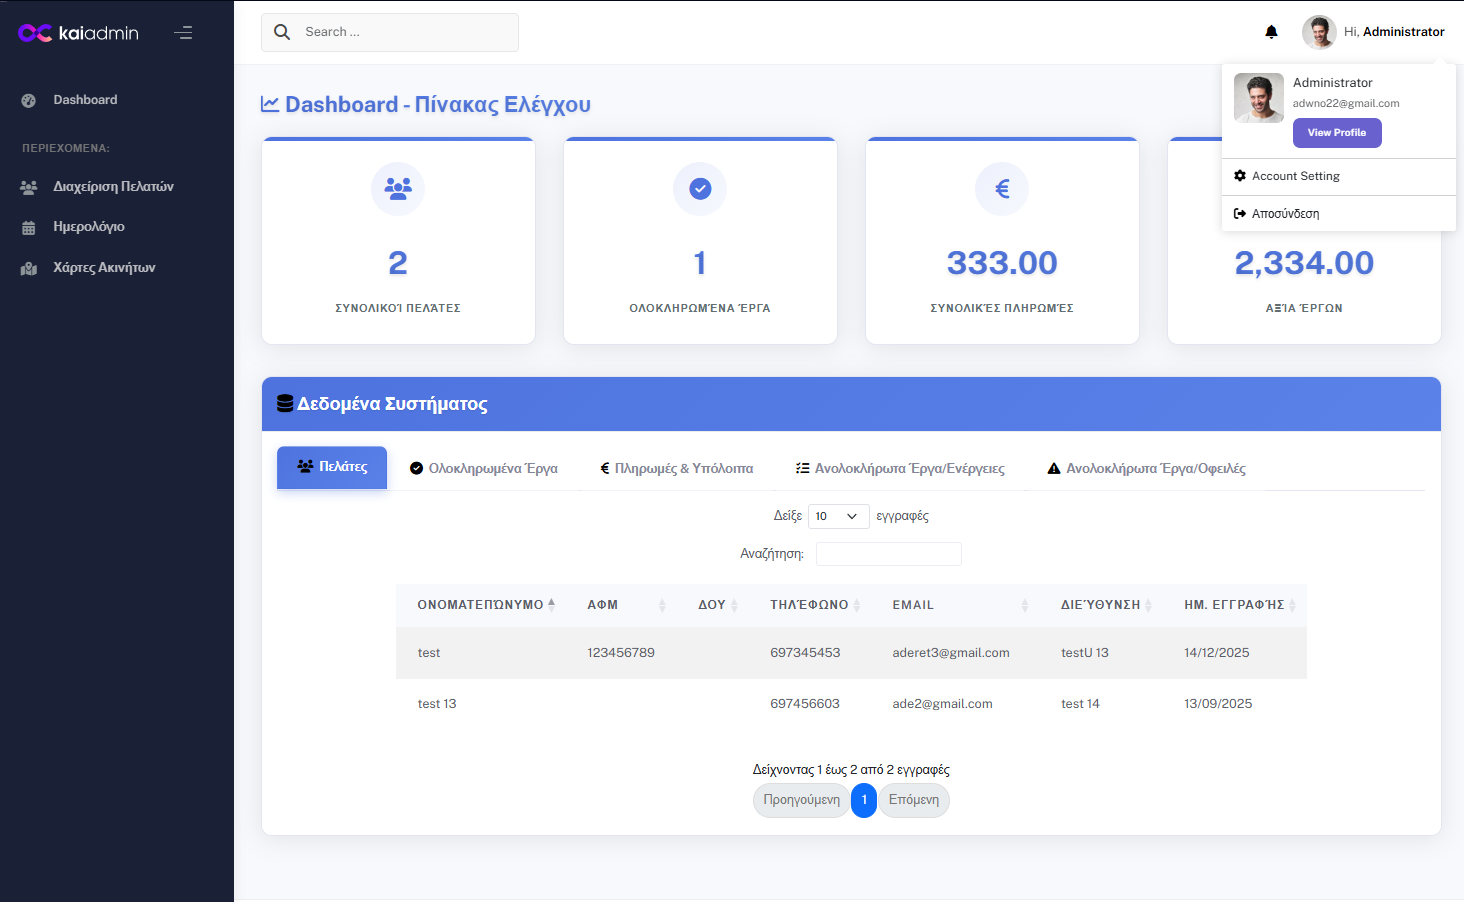1464x902 pixels.
Task: Switch to Πληρωμές & Υπόλοιπα tab
Action: pyautogui.click(x=676, y=468)
